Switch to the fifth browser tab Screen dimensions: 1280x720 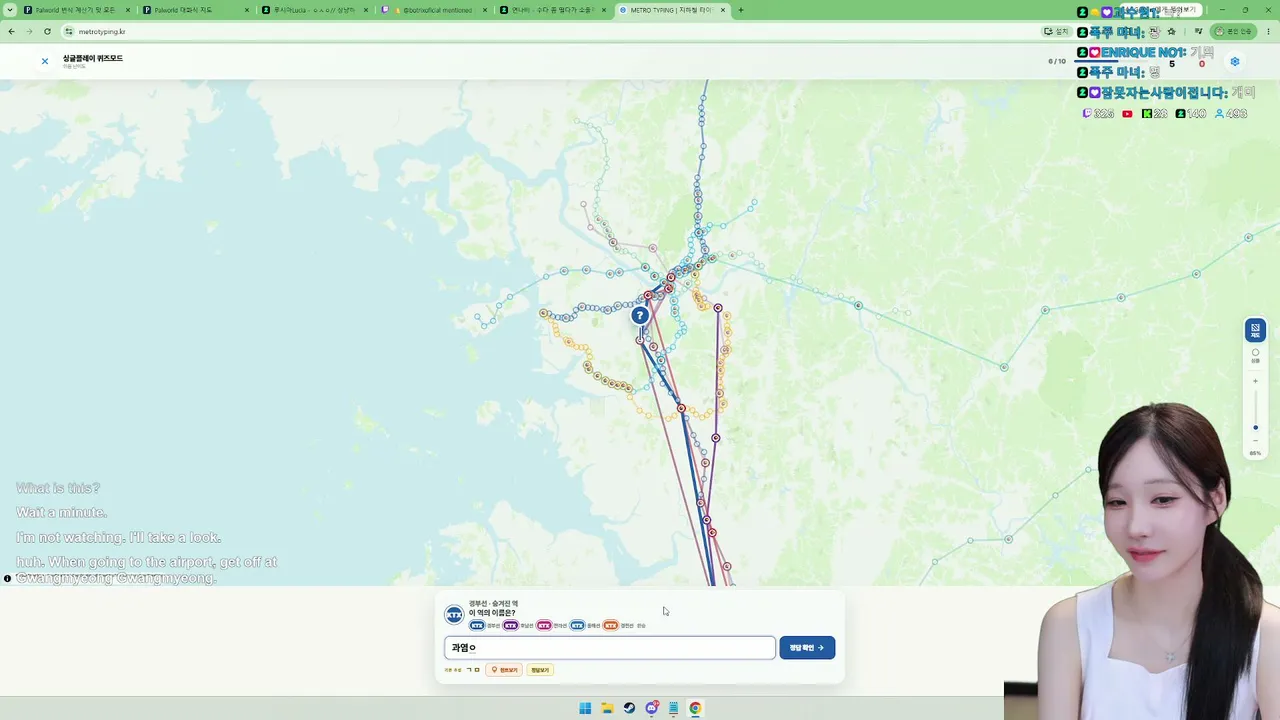(553, 10)
